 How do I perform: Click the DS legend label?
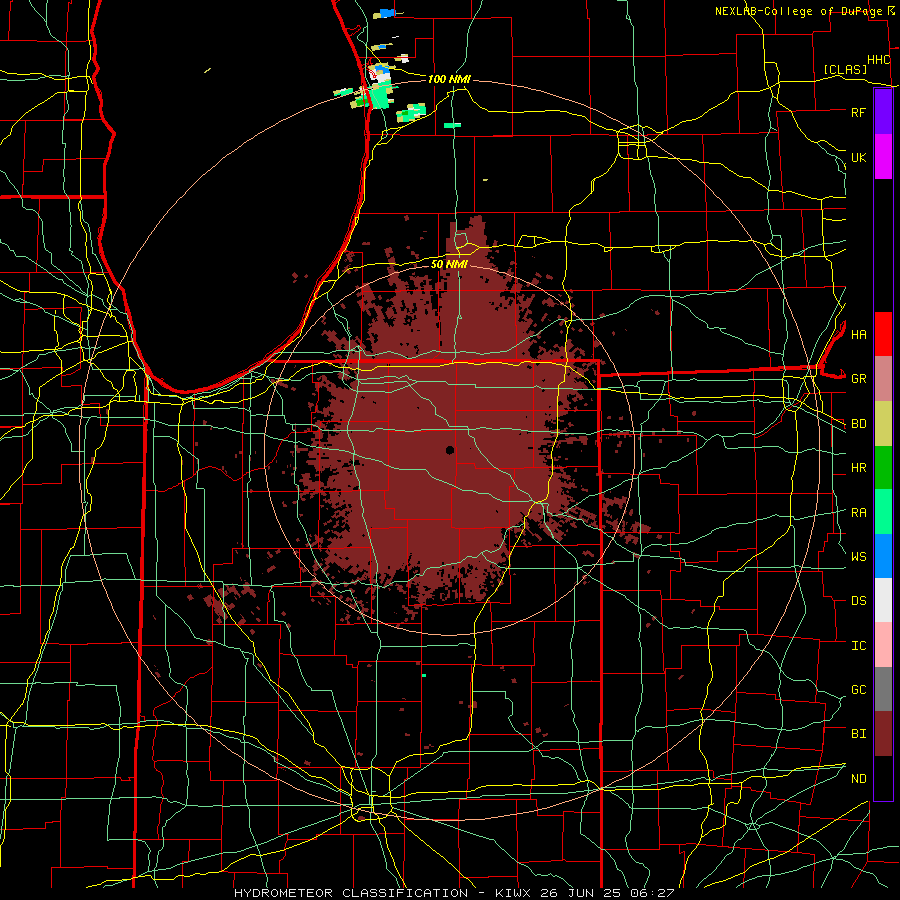tap(859, 601)
